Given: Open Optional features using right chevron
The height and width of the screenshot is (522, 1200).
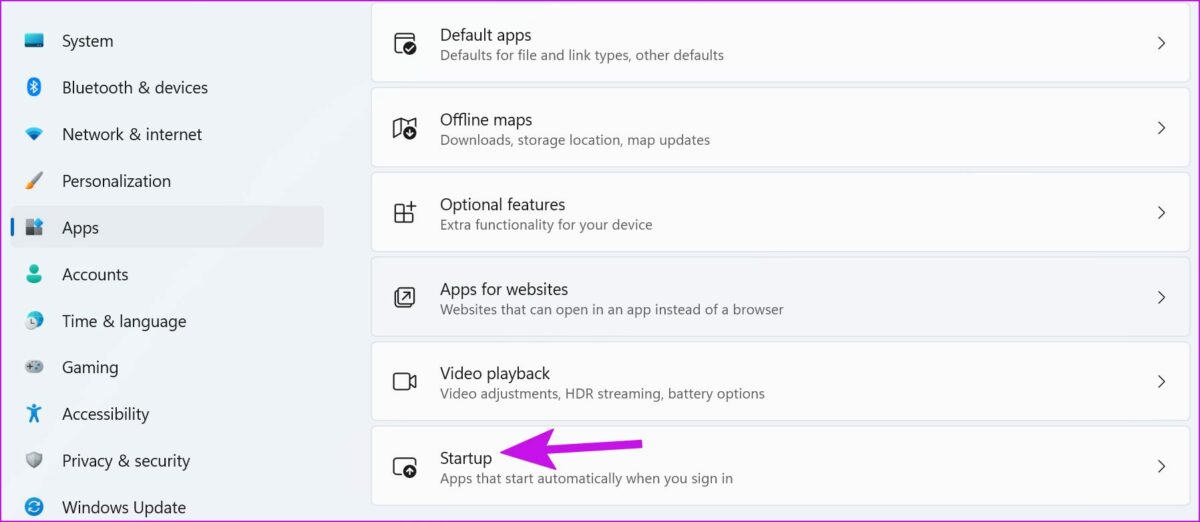Looking at the screenshot, I should [x=1161, y=213].
